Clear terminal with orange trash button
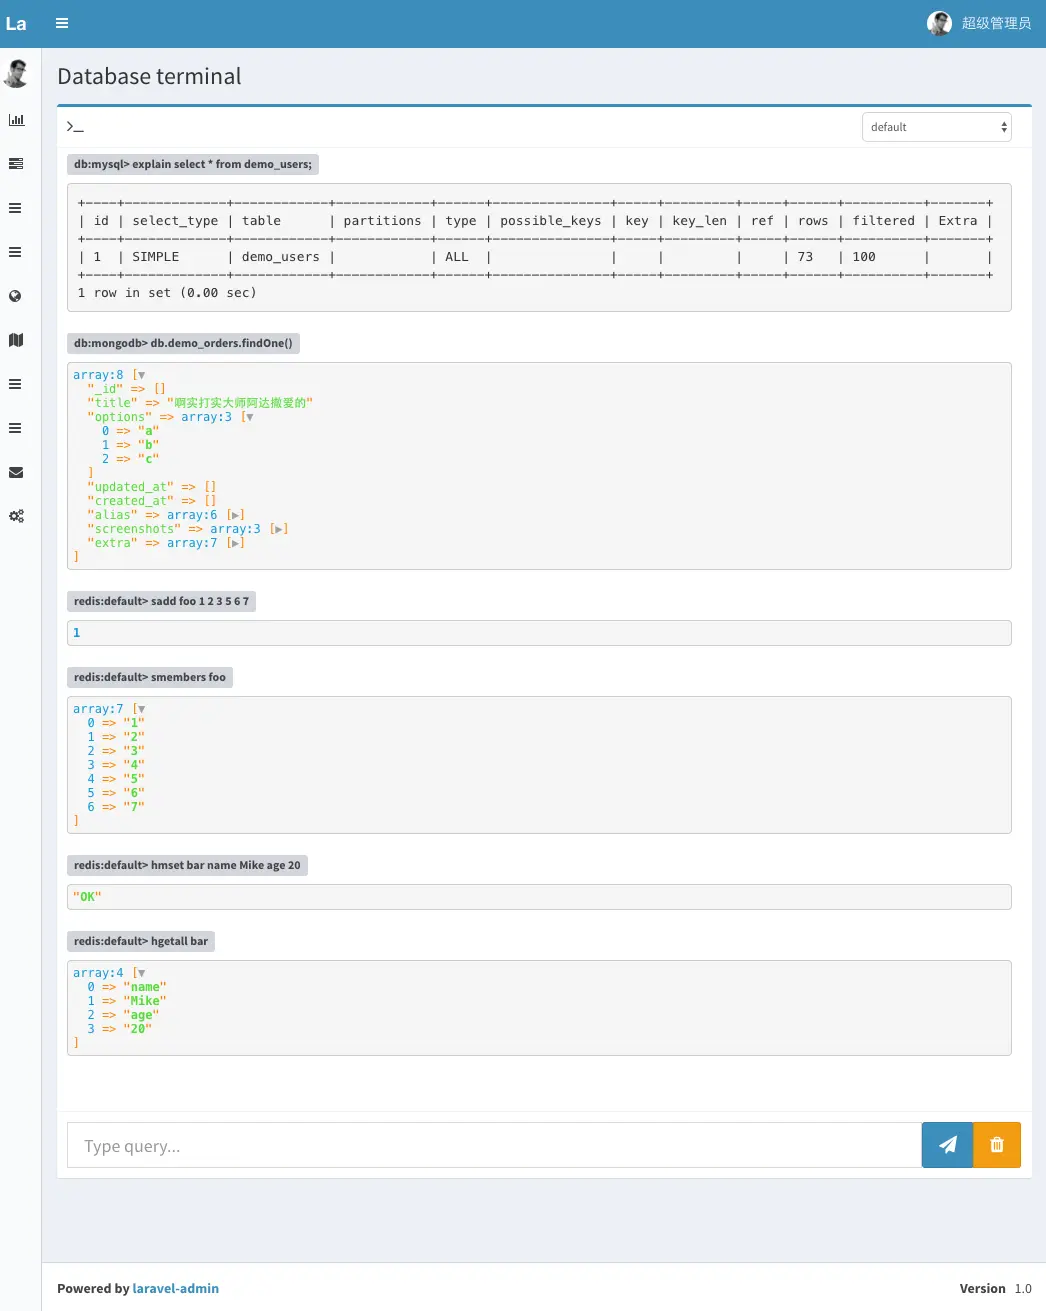1046x1311 pixels. point(997,1145)
